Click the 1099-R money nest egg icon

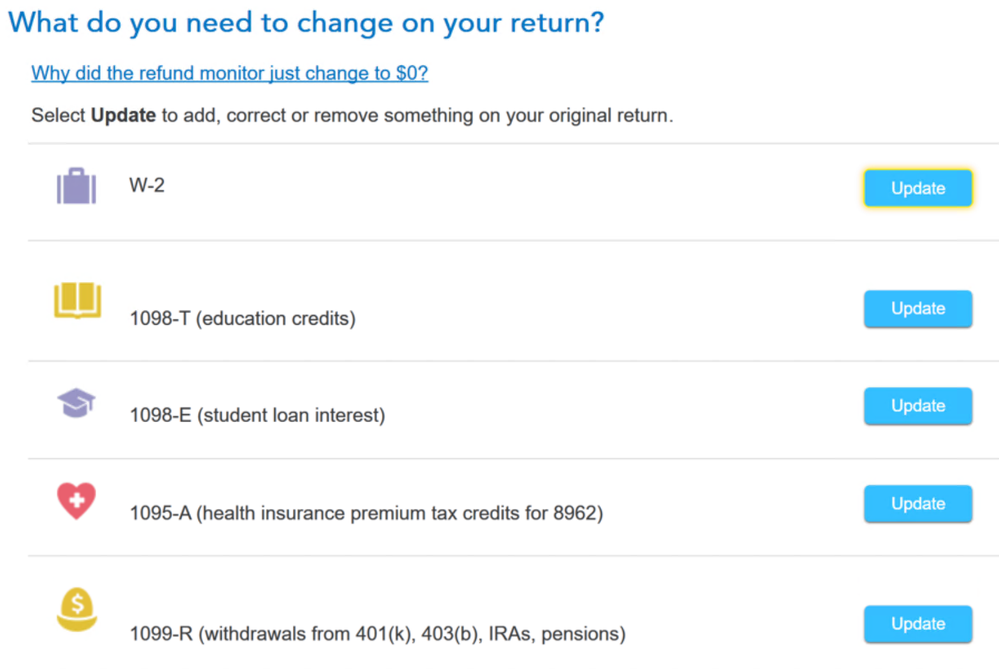pos(76,609)
